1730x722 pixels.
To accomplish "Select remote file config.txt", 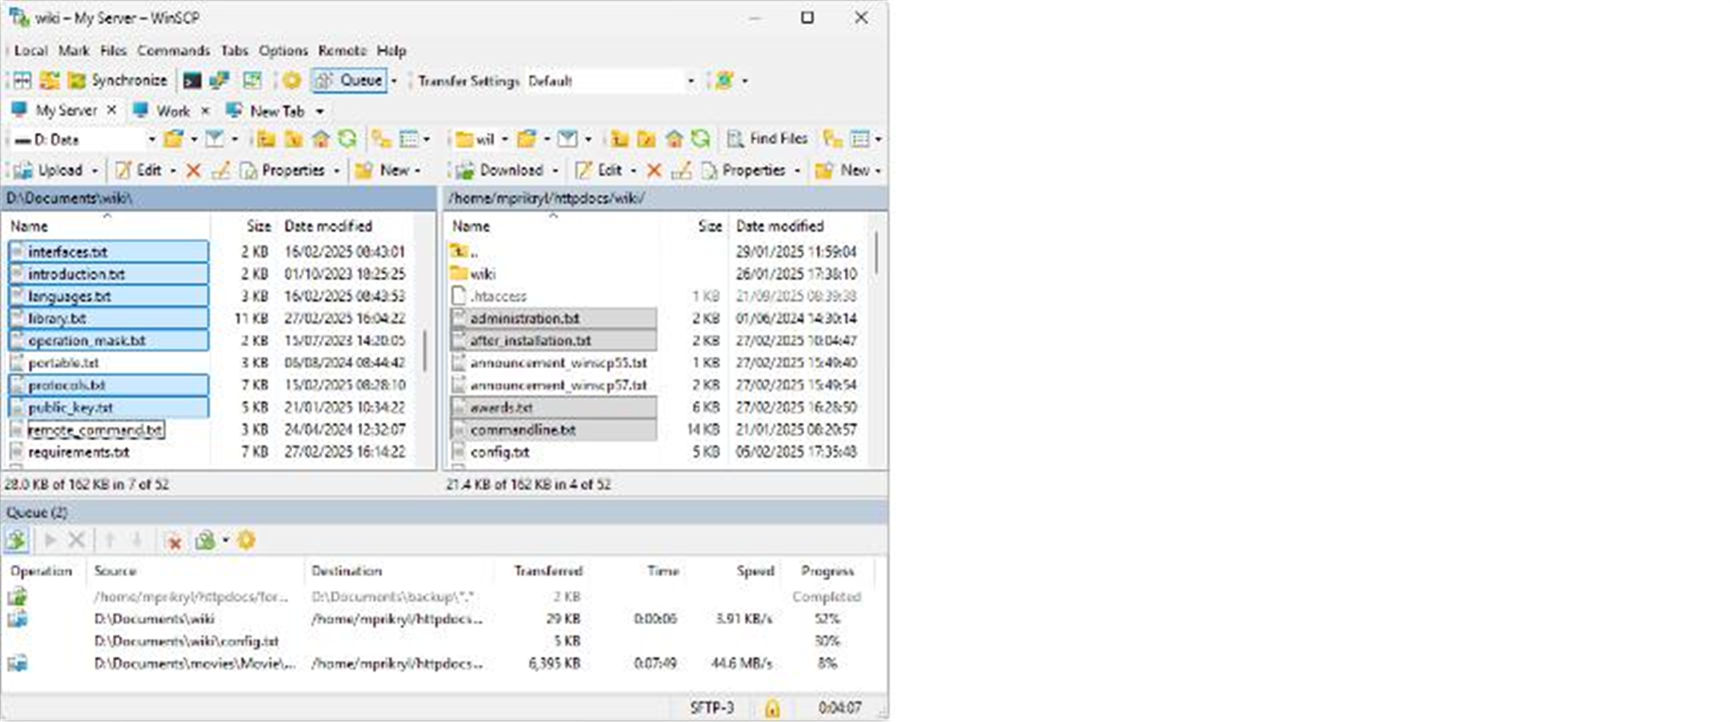I will tap(500, 452).
